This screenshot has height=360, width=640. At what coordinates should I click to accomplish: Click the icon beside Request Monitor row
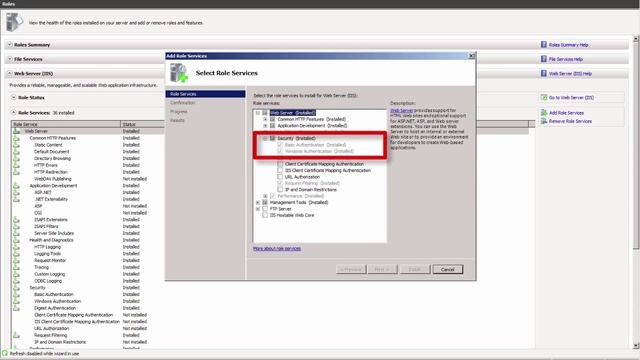click(16, 260)
